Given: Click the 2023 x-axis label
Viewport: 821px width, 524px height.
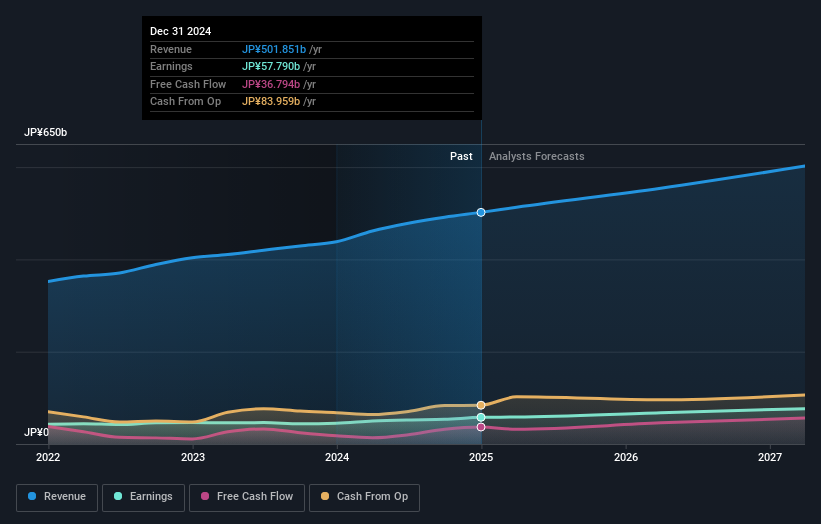Looking at the screenshot, I should point(193,458).
